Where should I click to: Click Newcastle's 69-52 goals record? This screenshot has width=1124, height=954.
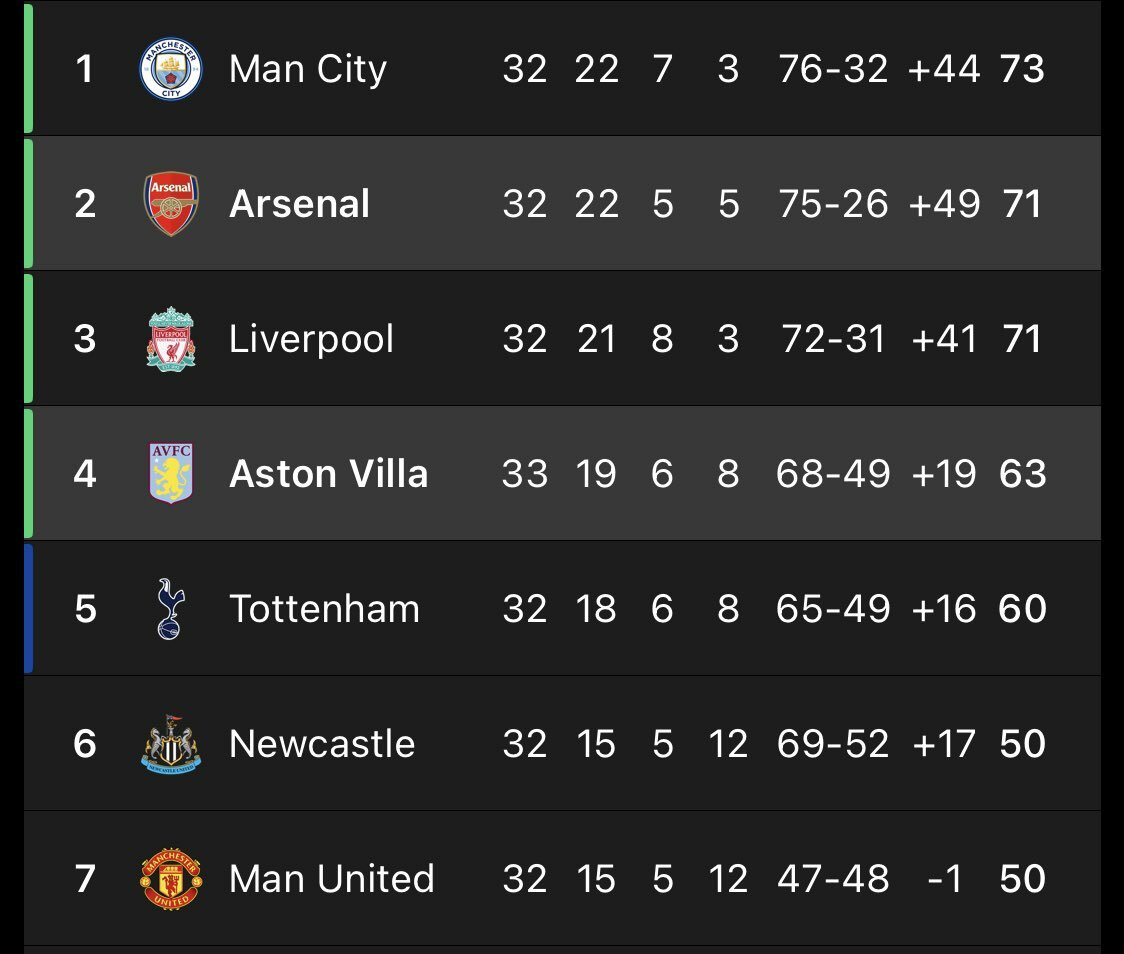pyautogui.click(x=833, y=744)
